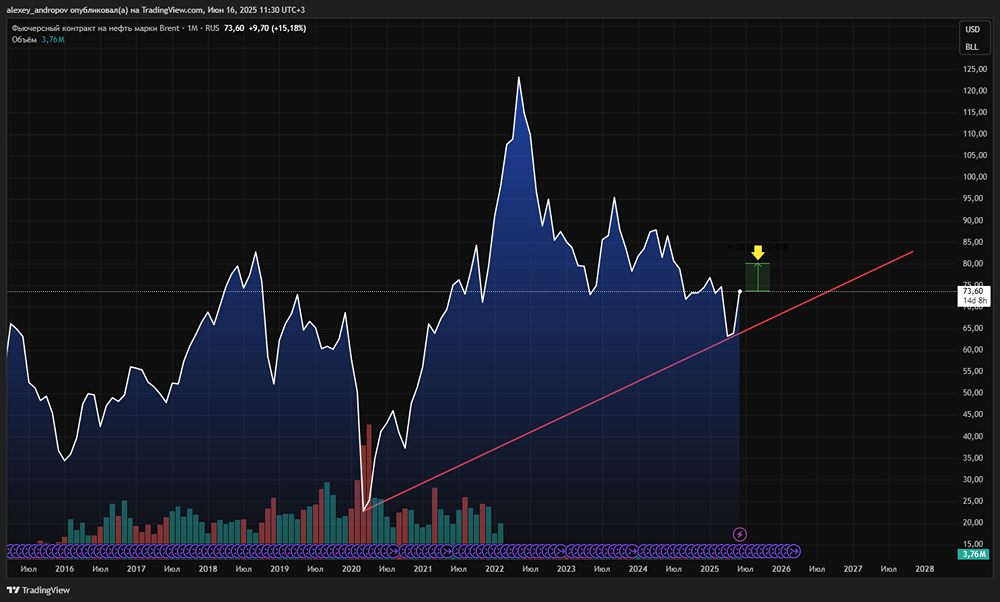Click the 2024 label on the time axis
The height and width of the screenshot is (602, 1000).
click(638, 569)
